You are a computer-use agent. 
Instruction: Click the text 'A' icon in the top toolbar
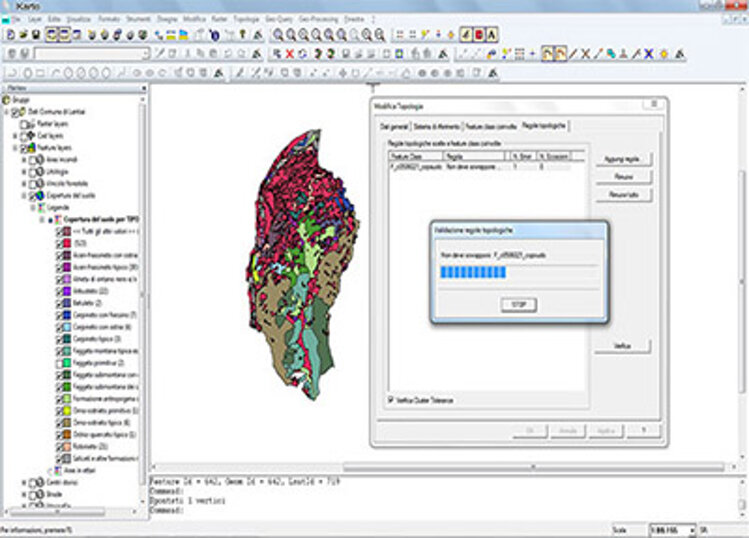492,34
